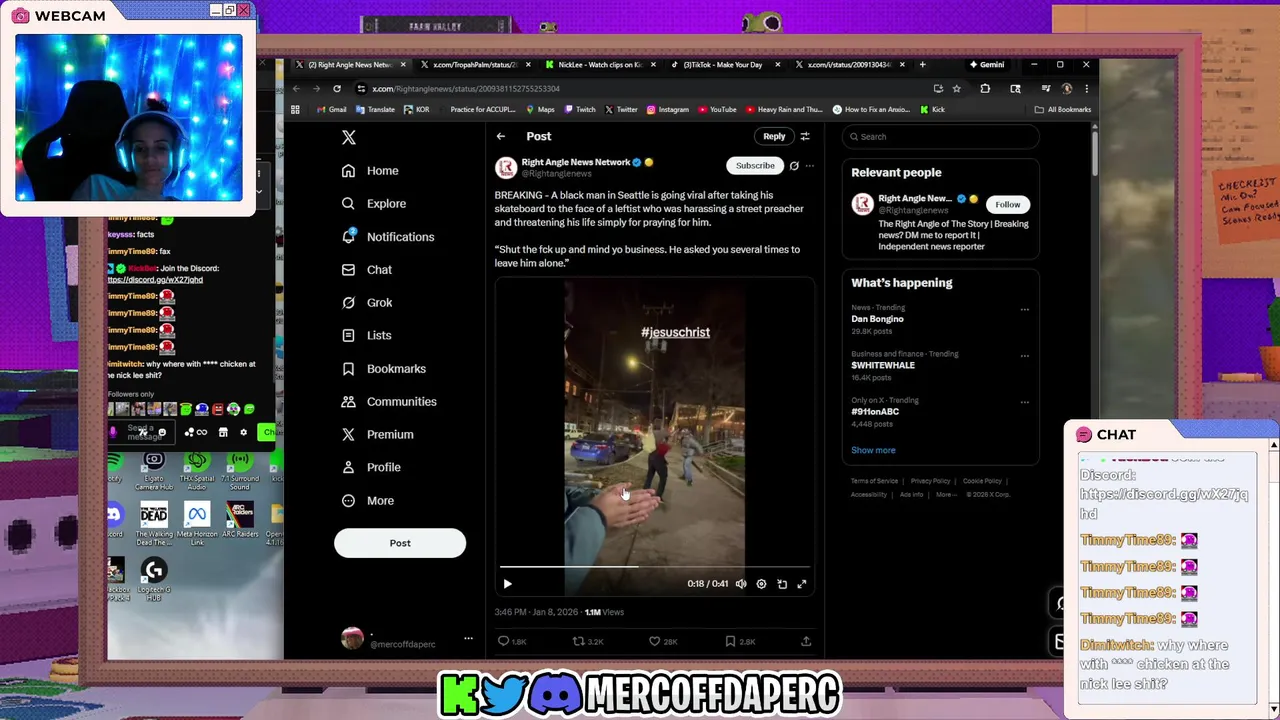The width and height of the screenshot is (1280, 720).
Task: Click the Grok explain icon on post
Action: tap(794, 166)
